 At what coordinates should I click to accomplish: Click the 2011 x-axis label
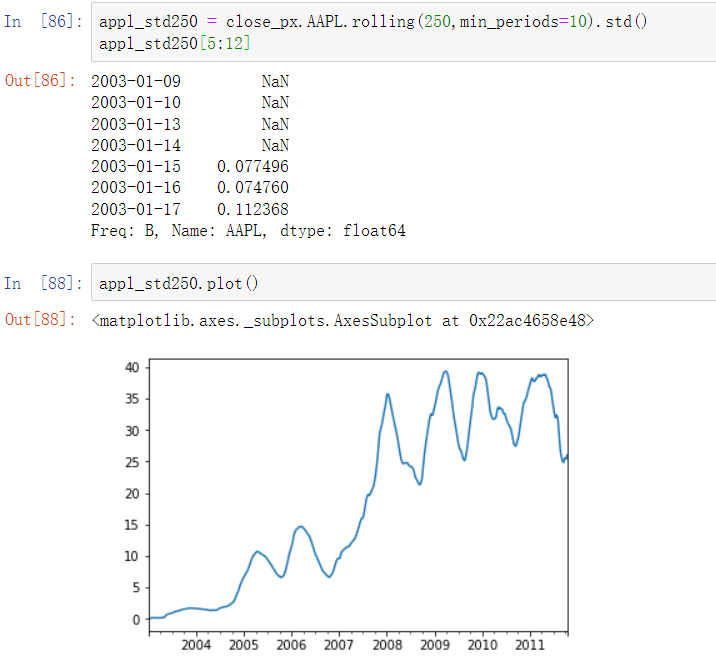[530, 645]
